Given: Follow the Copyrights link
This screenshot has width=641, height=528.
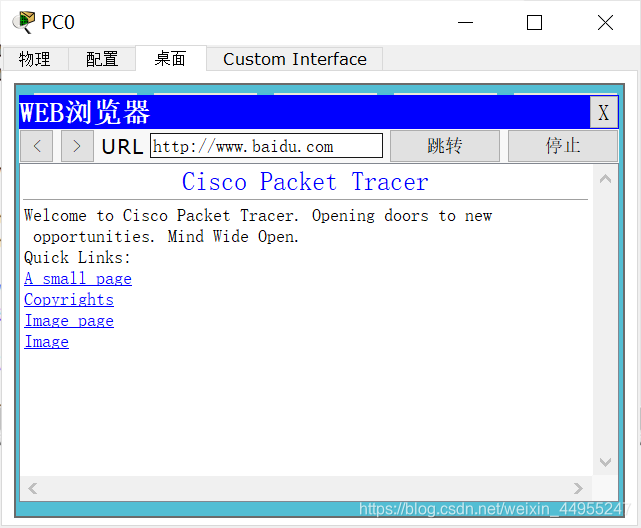Looking at the screenshot, I should click(69, 300).
